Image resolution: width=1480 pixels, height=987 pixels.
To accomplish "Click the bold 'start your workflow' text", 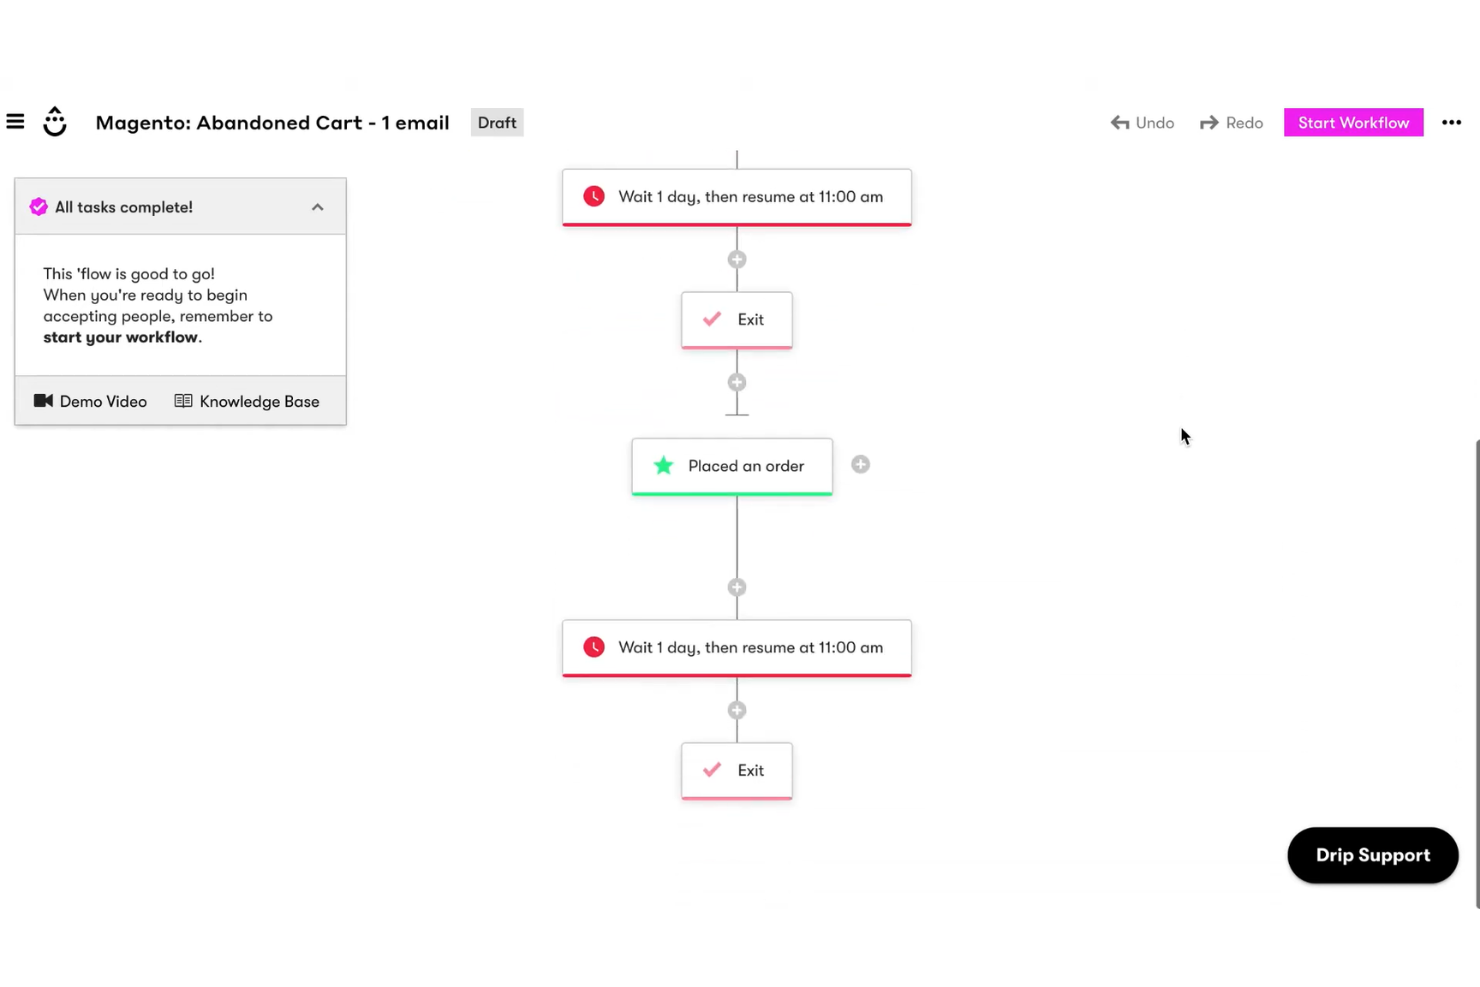I will pyautogui.click(x=120, y=337).
